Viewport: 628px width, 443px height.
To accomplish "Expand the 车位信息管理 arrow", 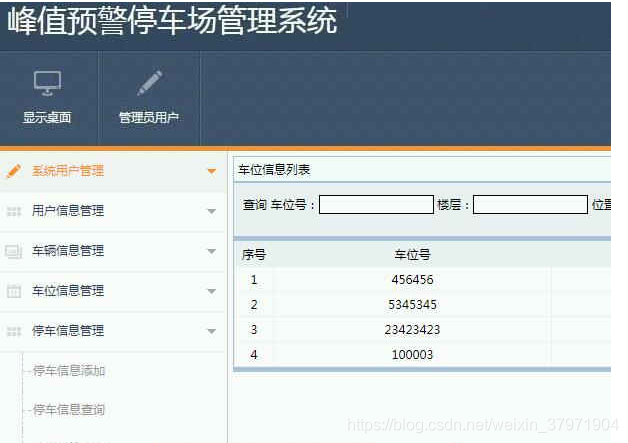I will (x=211, y=291).
